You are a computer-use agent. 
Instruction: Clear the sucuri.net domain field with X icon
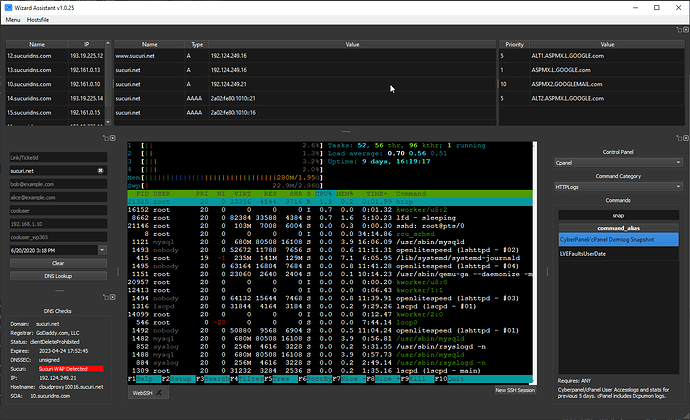point(100,170)
